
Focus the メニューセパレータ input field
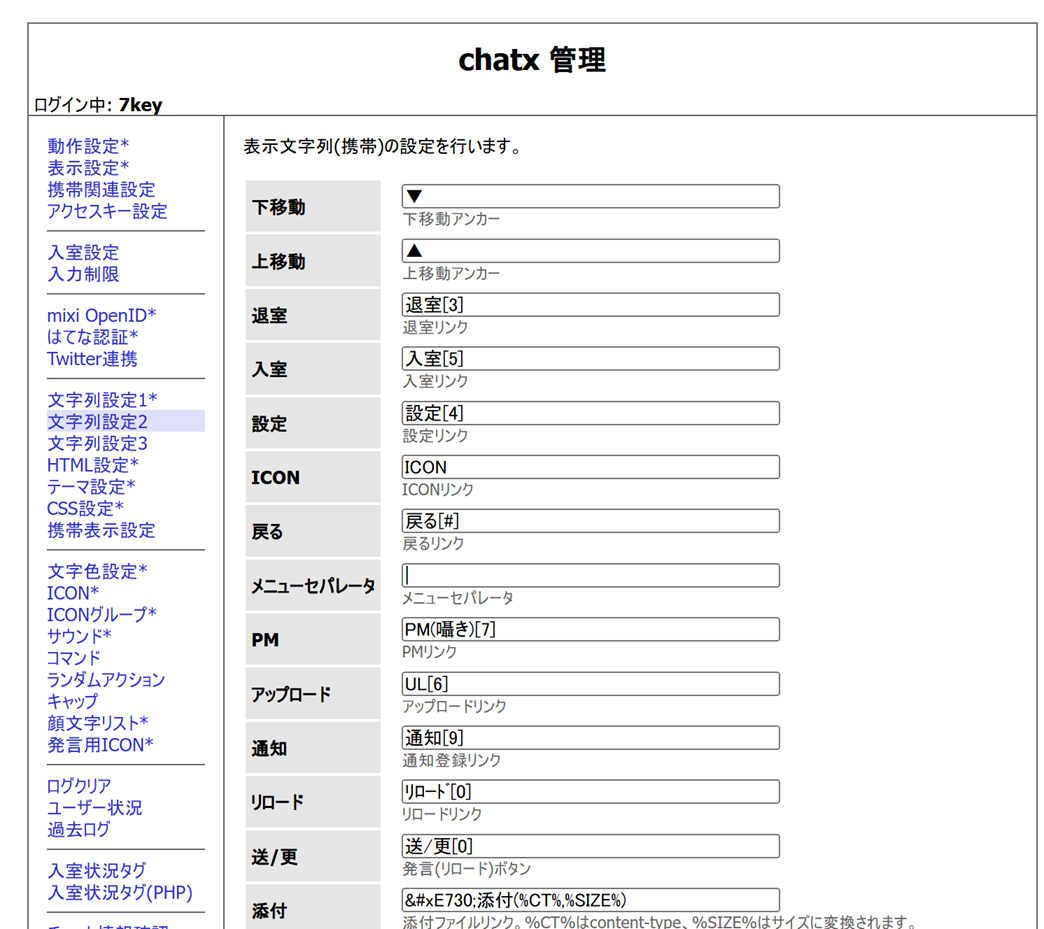click(590, 575)
